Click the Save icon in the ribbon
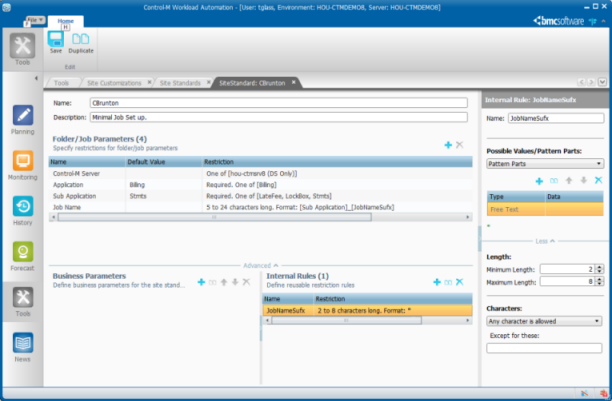 coord(56,39)
